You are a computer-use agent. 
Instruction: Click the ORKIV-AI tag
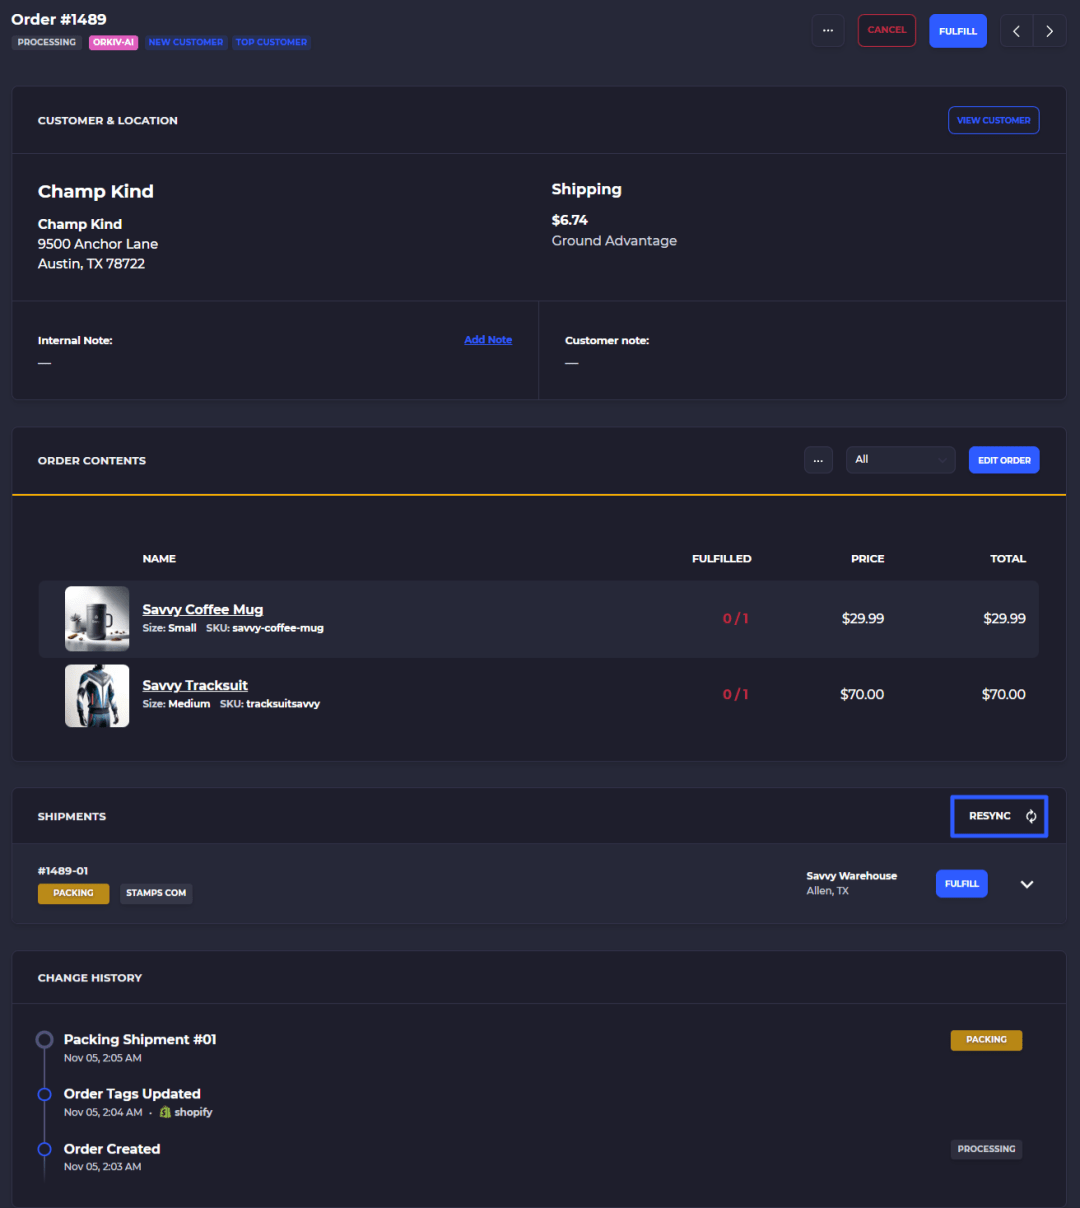coord(113,42)
